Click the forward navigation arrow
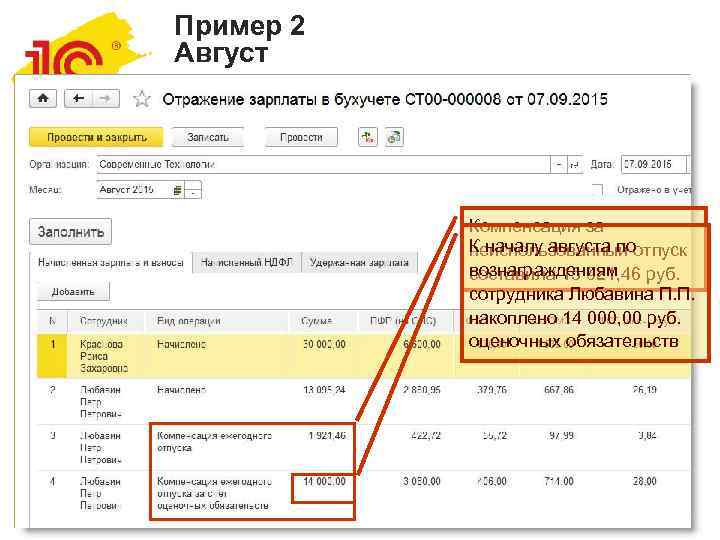Image resolution: width=720 pixels, height=540 pixels. click(x=106, y=99)
